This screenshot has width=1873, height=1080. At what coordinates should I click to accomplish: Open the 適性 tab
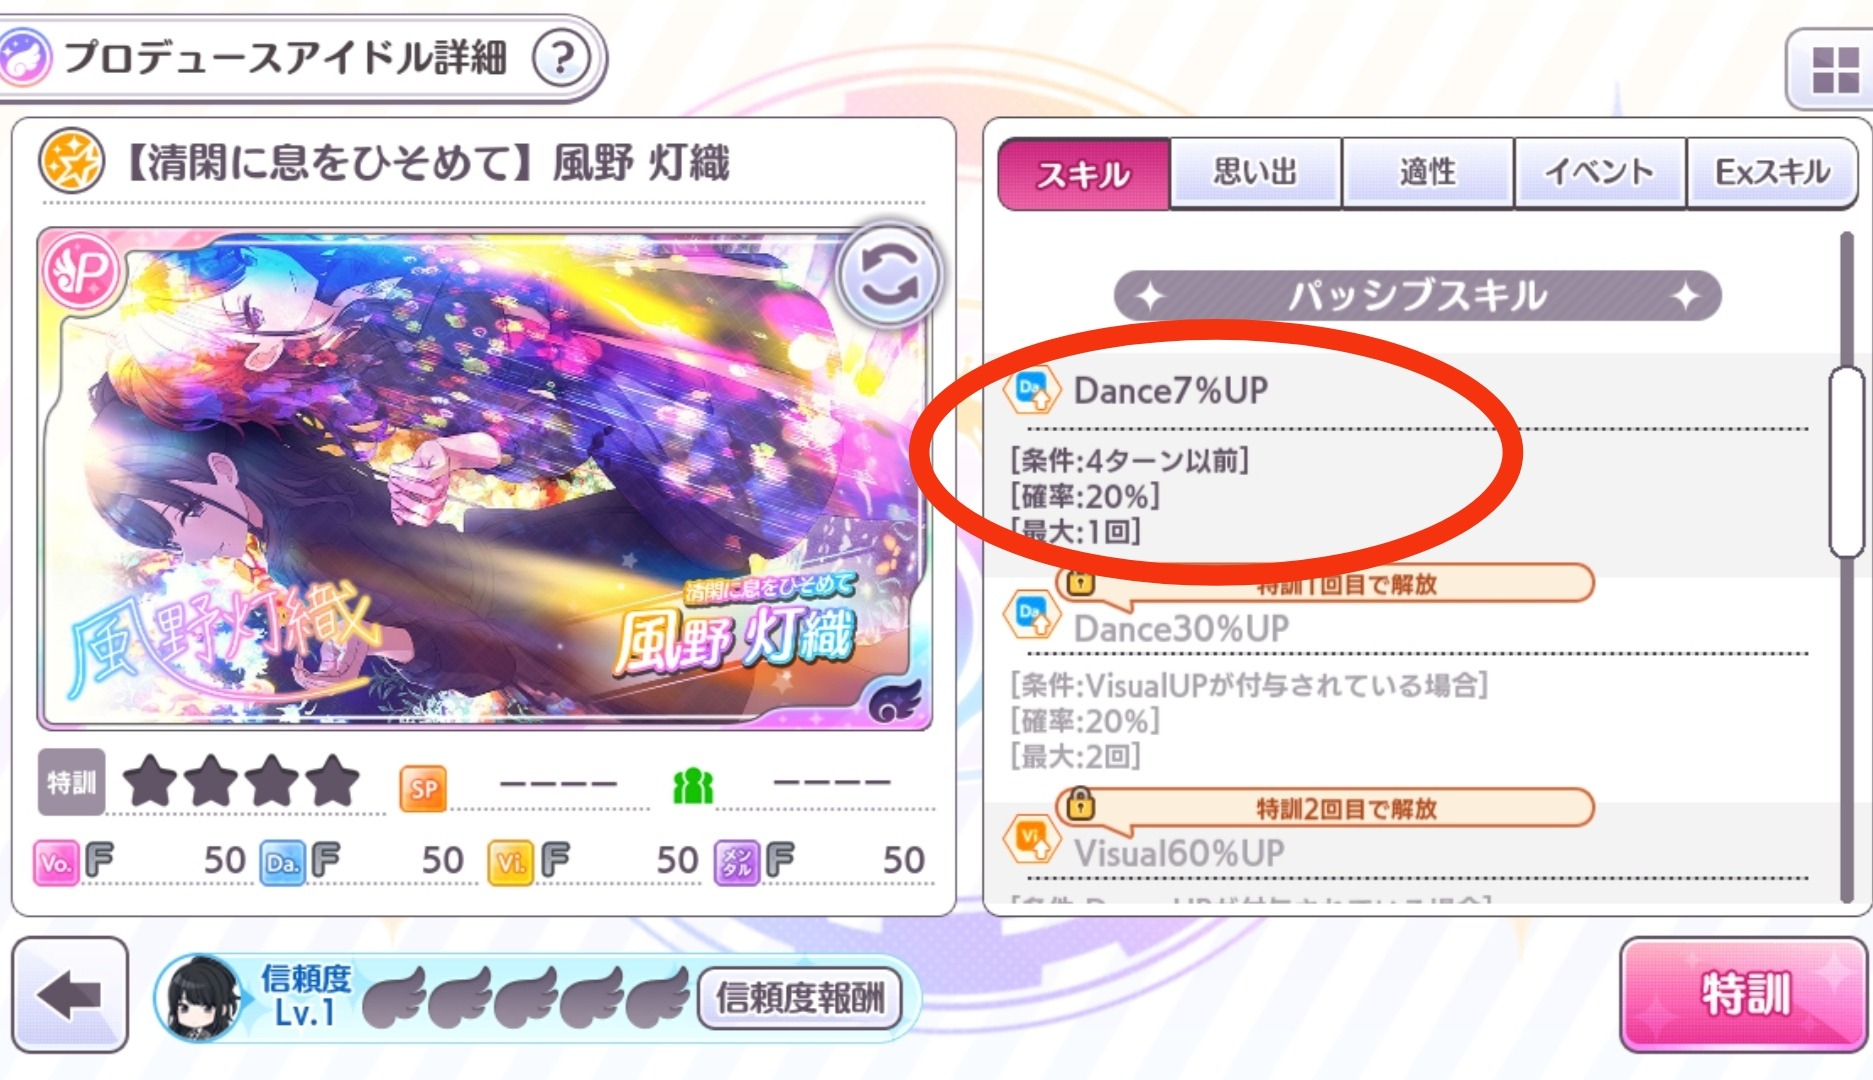coord(1428,173)
